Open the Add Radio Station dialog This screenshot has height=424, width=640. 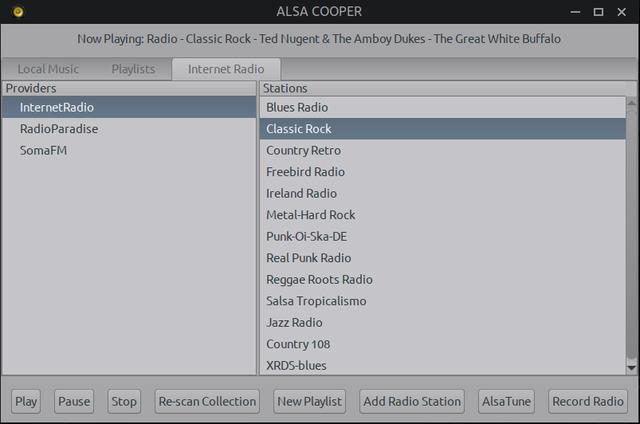click(x=412, y=401)
